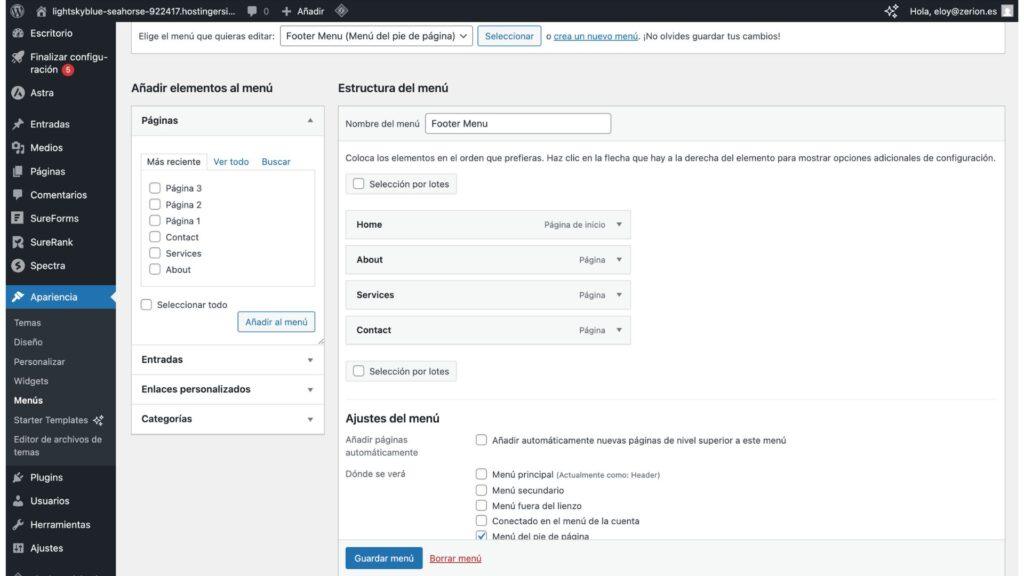Open the menu selection dropdown

(x=376, y=36)
